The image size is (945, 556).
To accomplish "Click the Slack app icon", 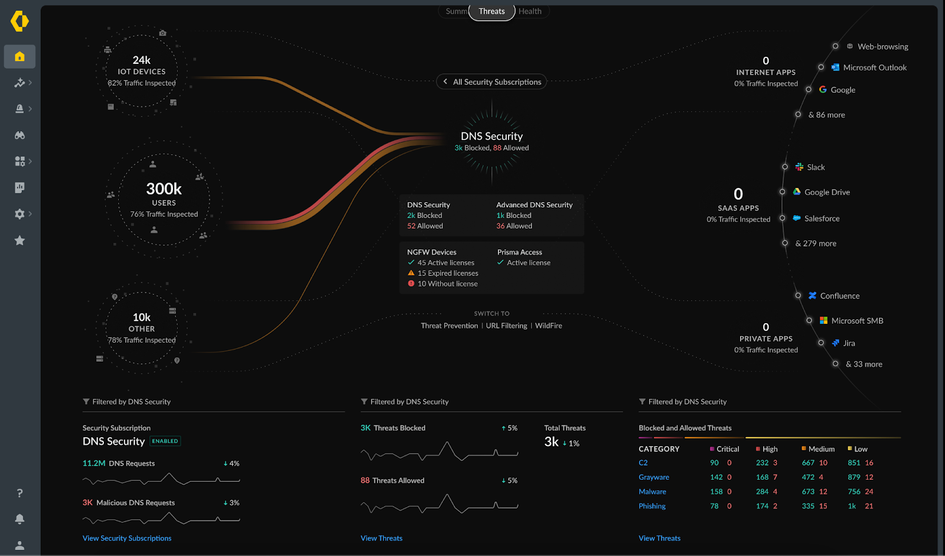I will (x=799, y=167).
